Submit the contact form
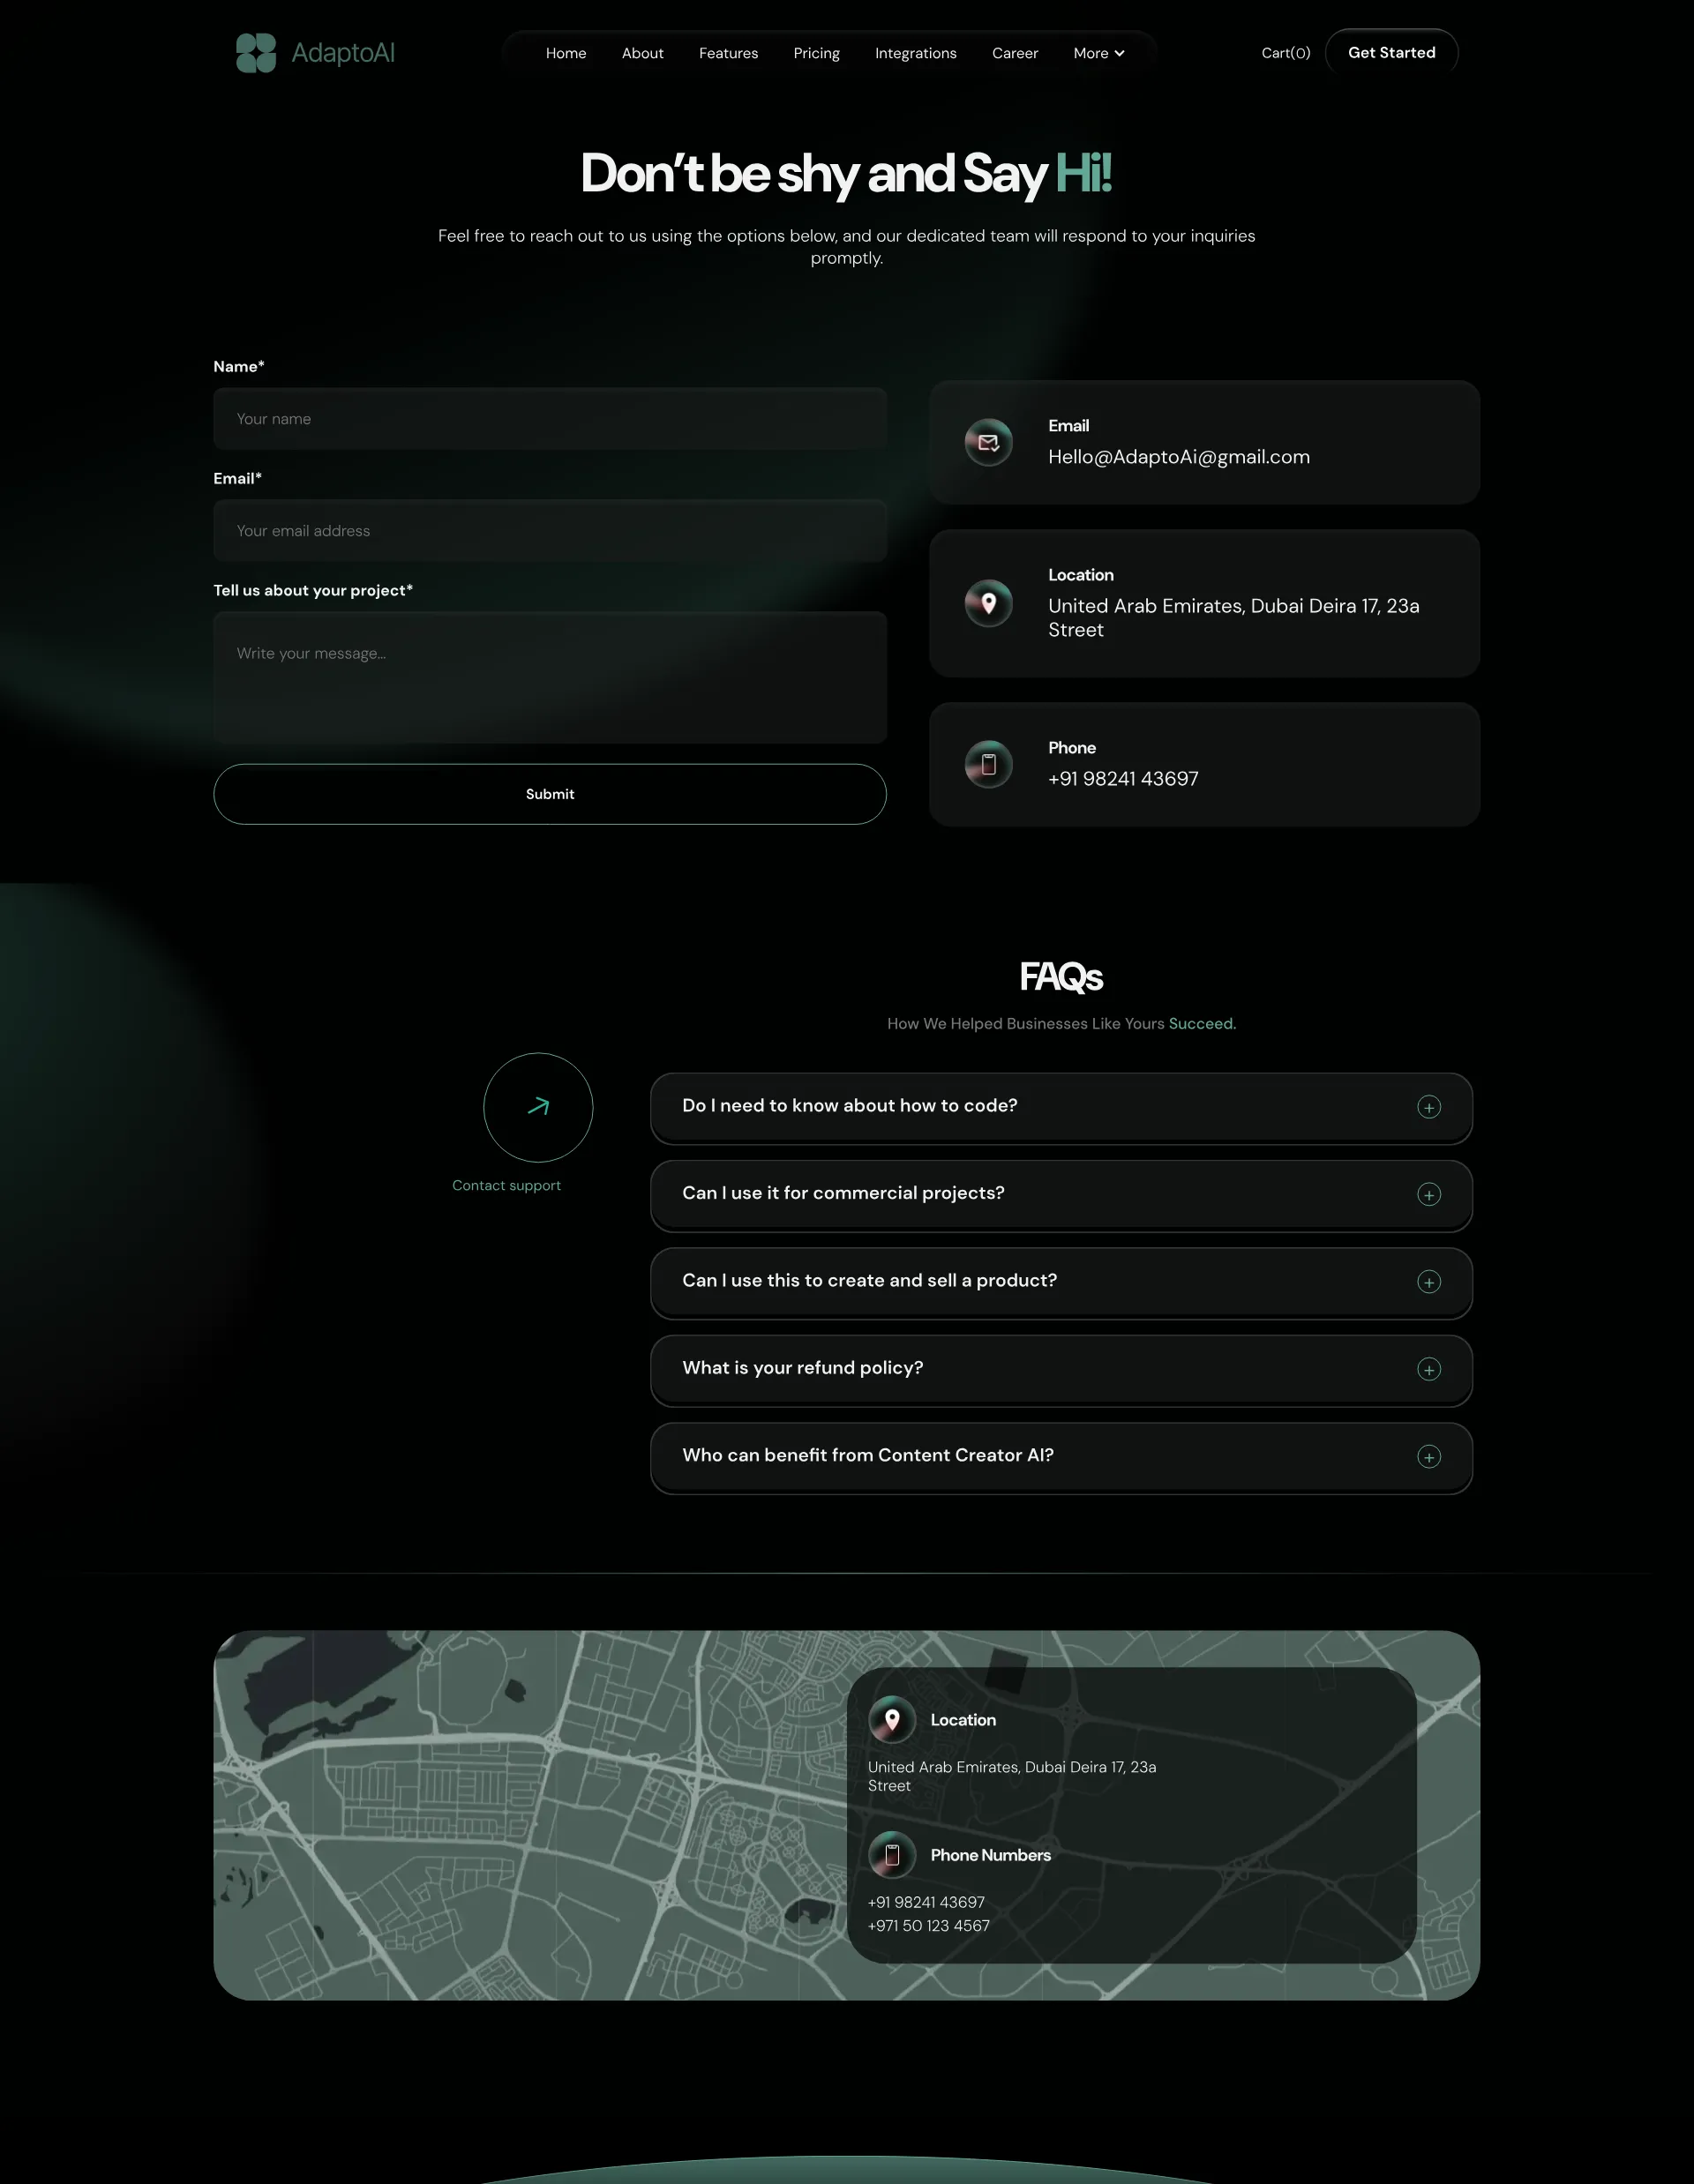Viewport: 1694px width, 2184px height. pos(549,794)
